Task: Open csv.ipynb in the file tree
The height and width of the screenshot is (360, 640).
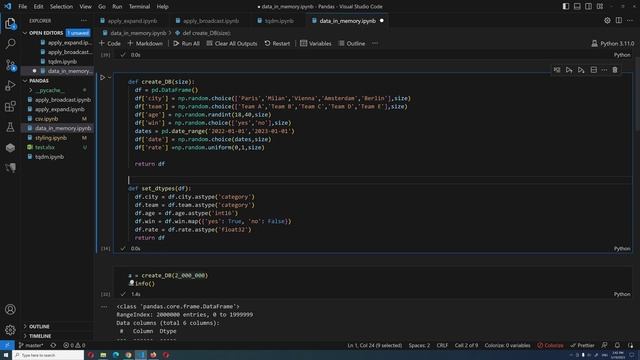Action: tap(46, 119)
